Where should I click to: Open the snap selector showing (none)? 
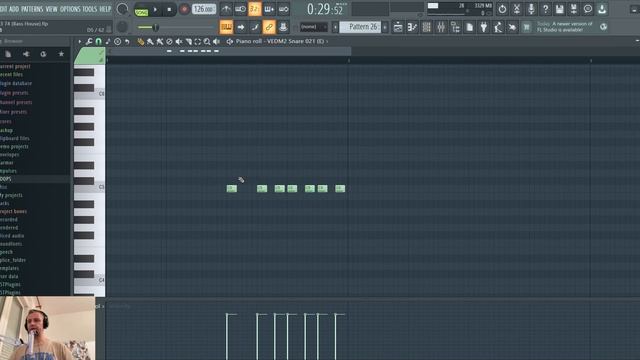(313, 27)
